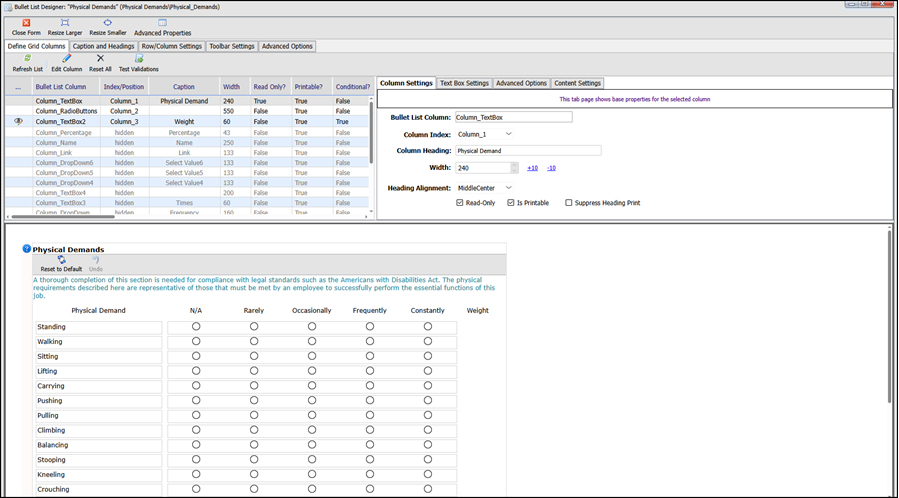Click the Column Heading text field
The image size is (899, 498).
point(528,151)
